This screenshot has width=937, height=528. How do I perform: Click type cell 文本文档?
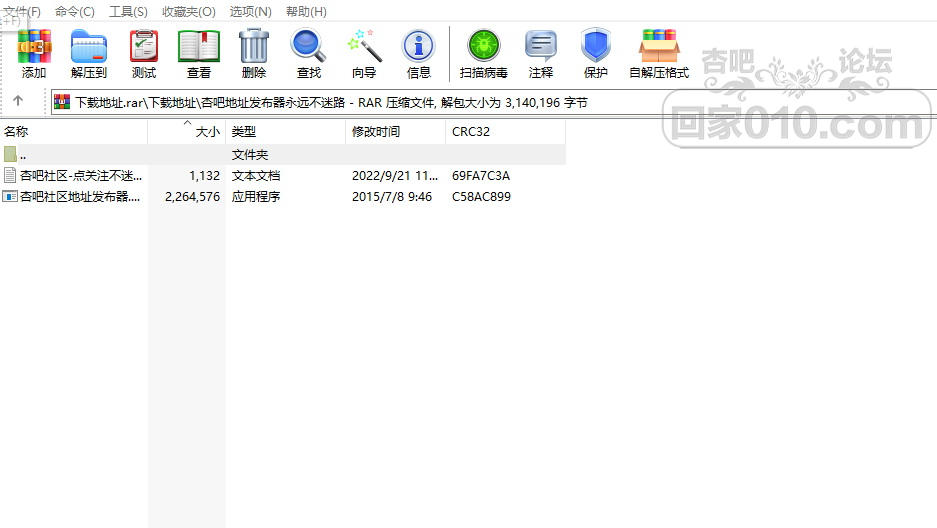256,176
